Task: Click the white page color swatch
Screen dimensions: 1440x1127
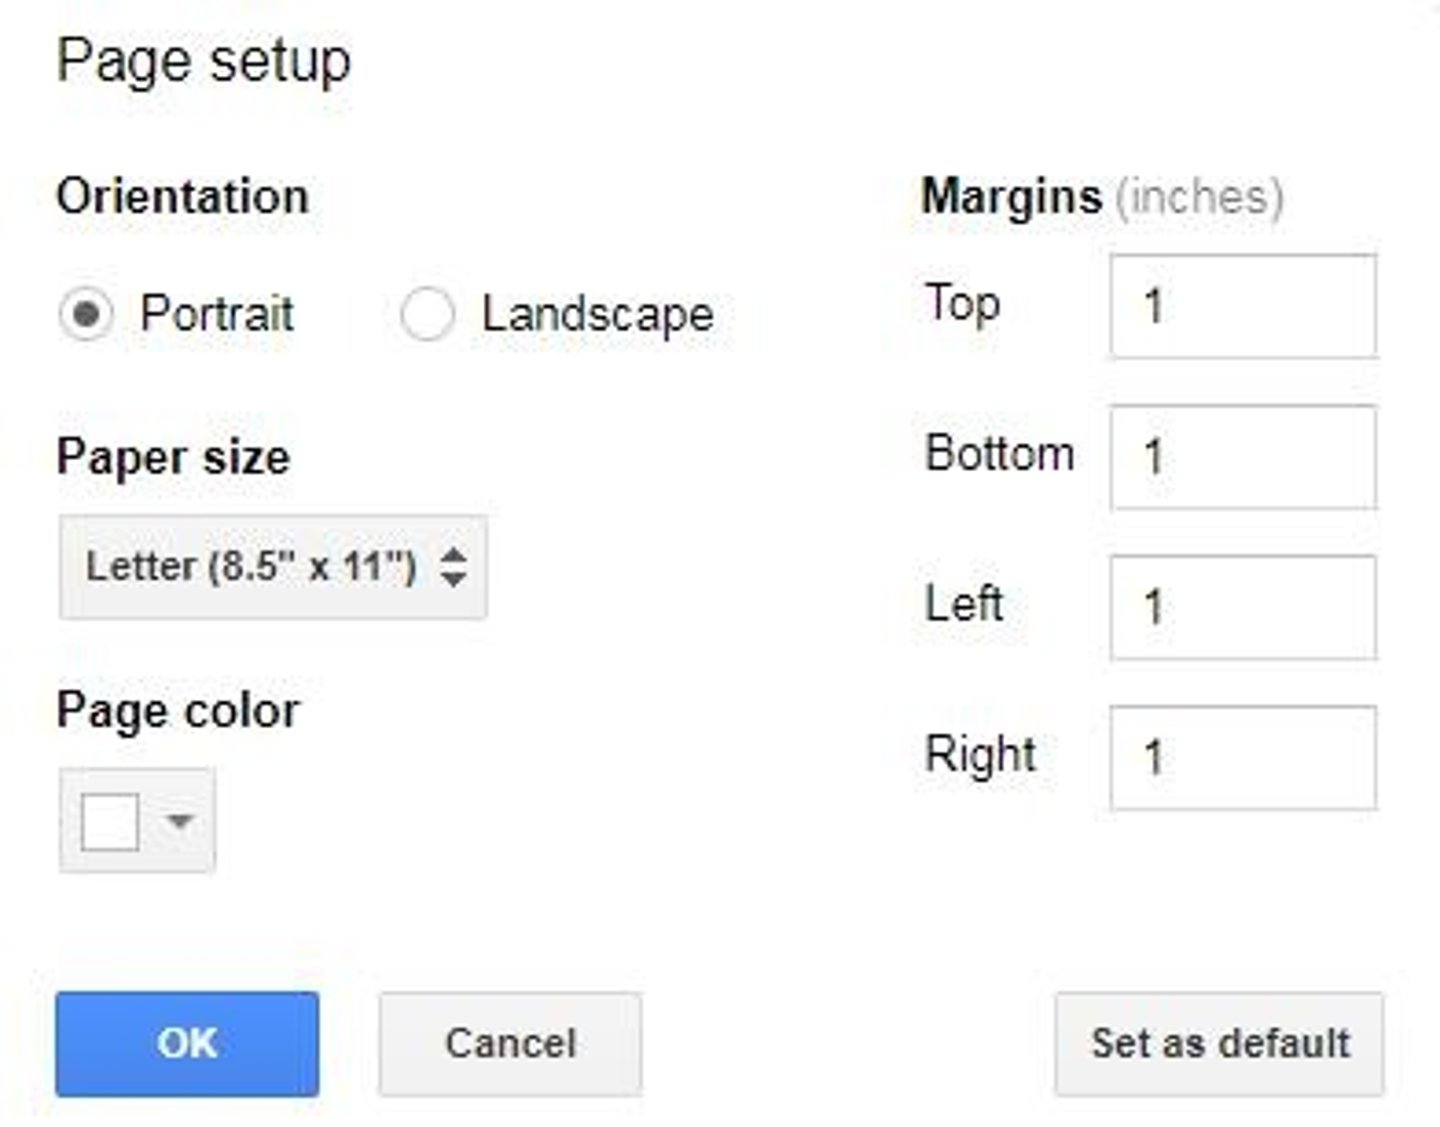Action: [110, 822]
